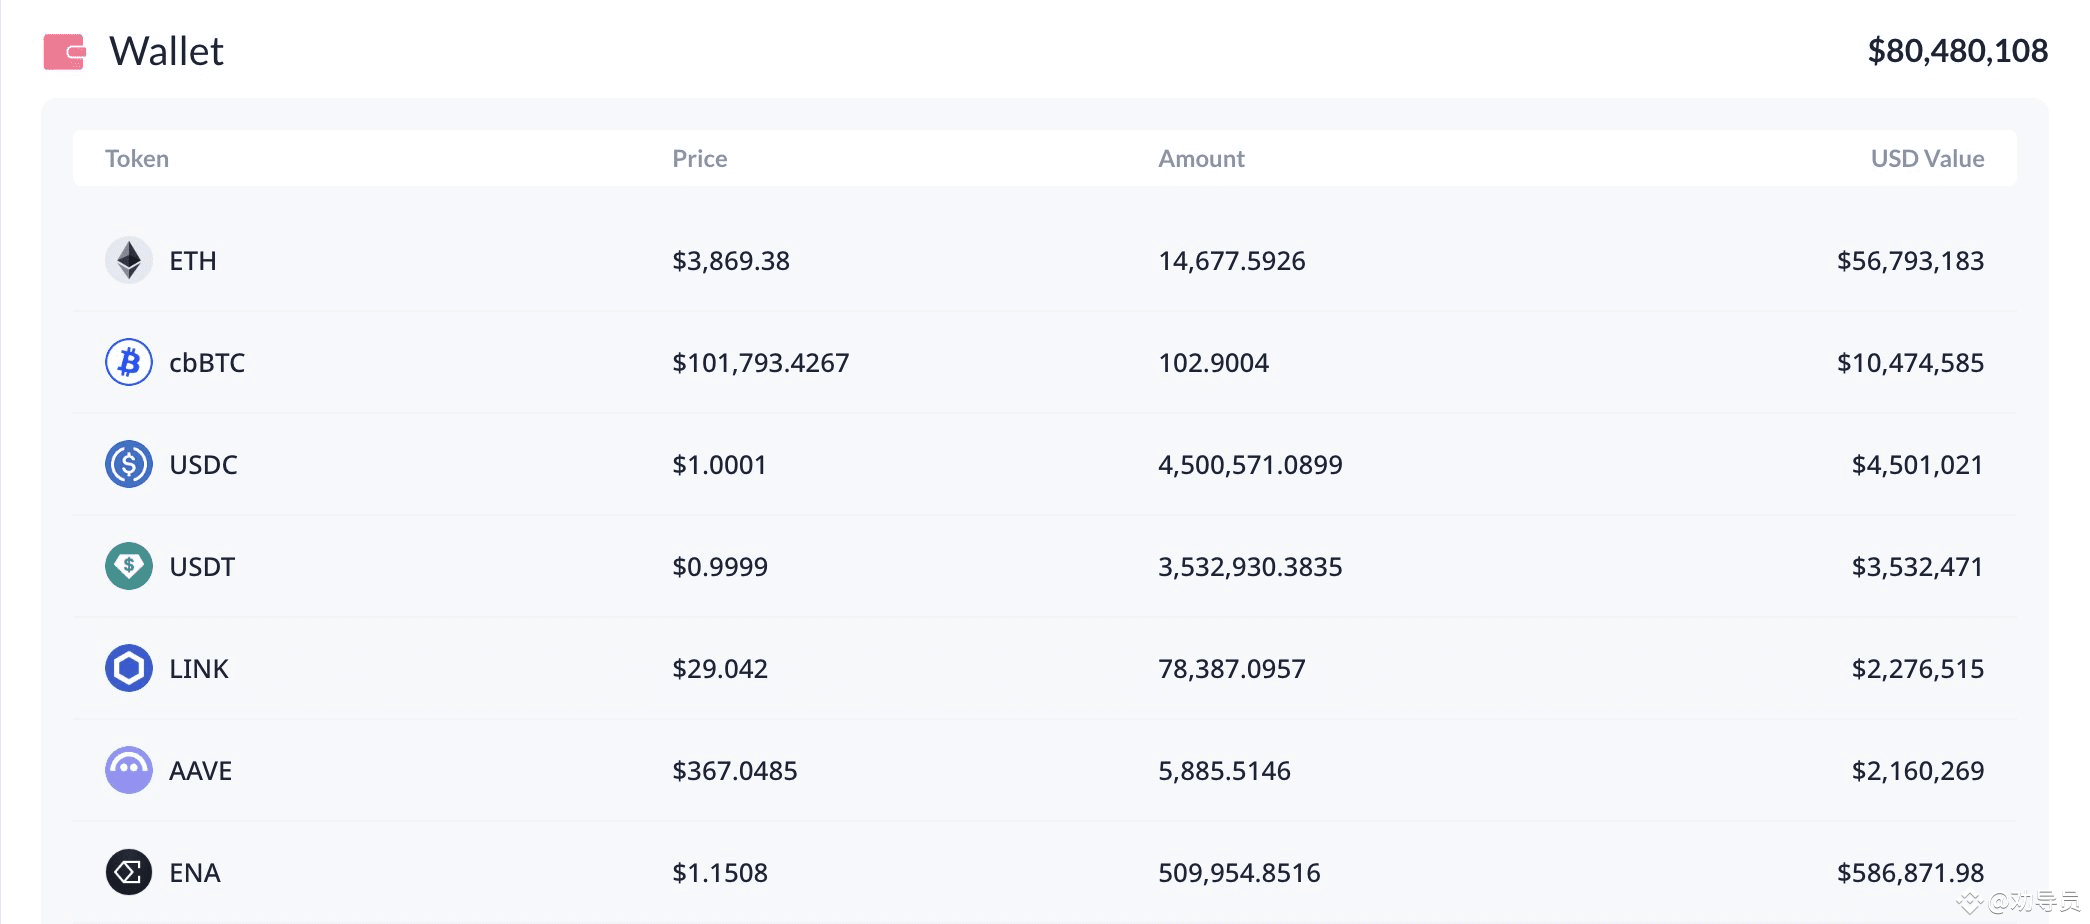The image size is (2090, 924).
Task: Click the Wallet section title
Action: coord(166,52)
